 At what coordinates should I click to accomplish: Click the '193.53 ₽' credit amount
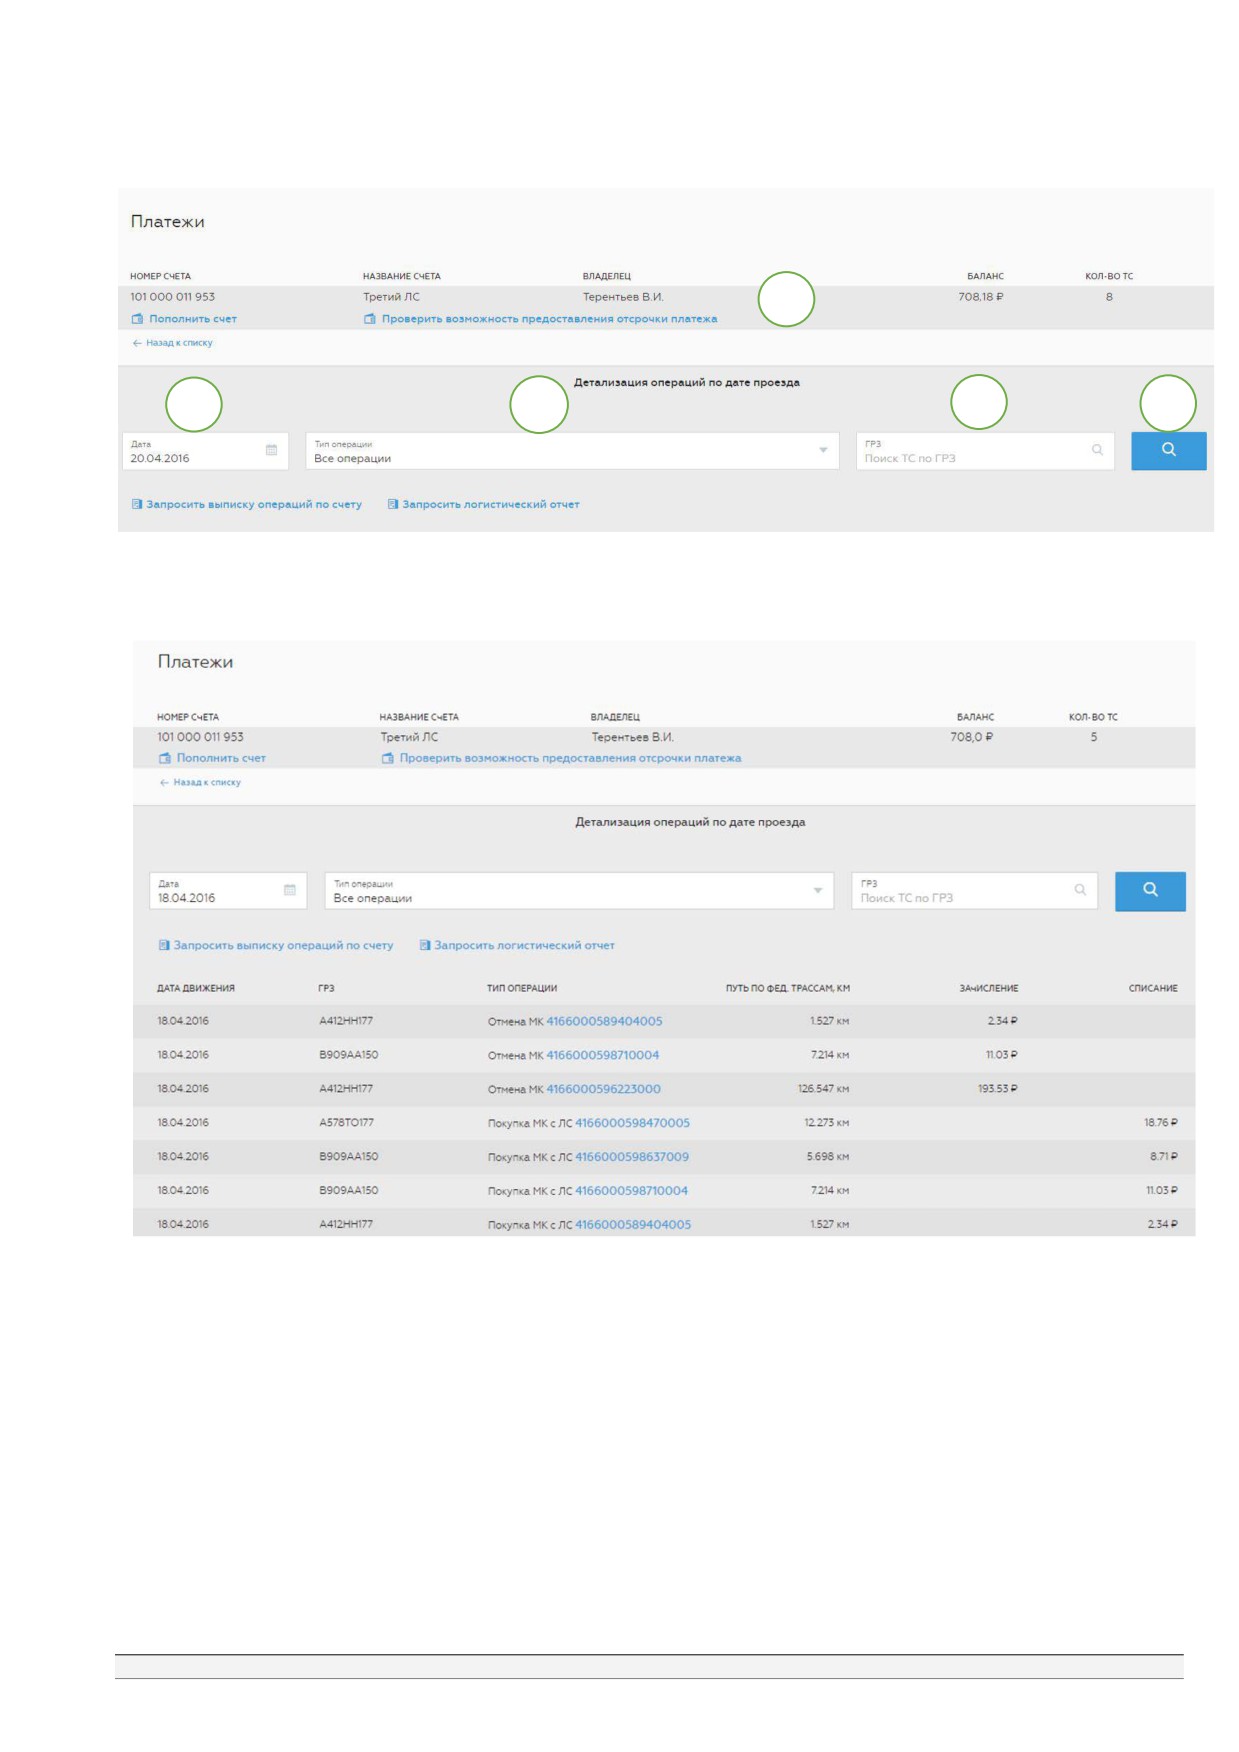point(997,1089)
